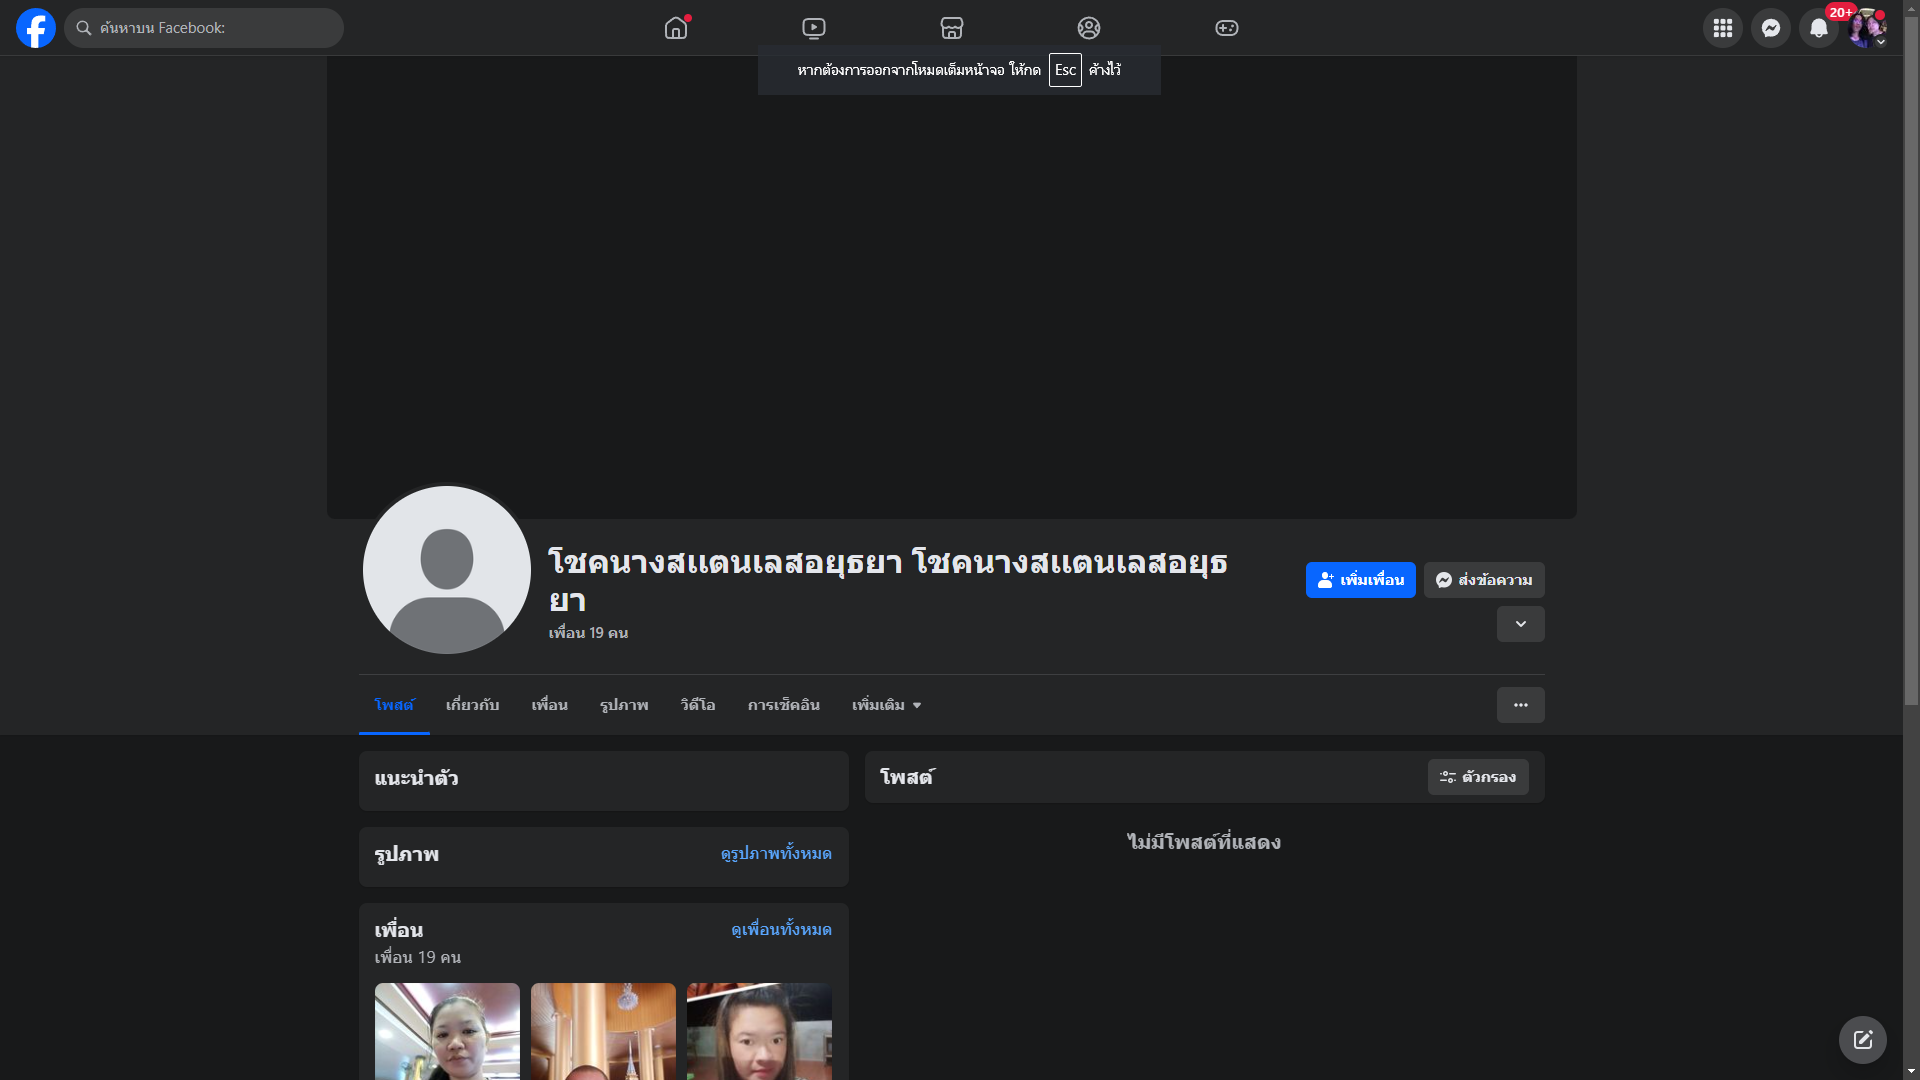Expand the chevron dropdown below message button
1920x1080 pixels.
click(x=1520, y=624)
